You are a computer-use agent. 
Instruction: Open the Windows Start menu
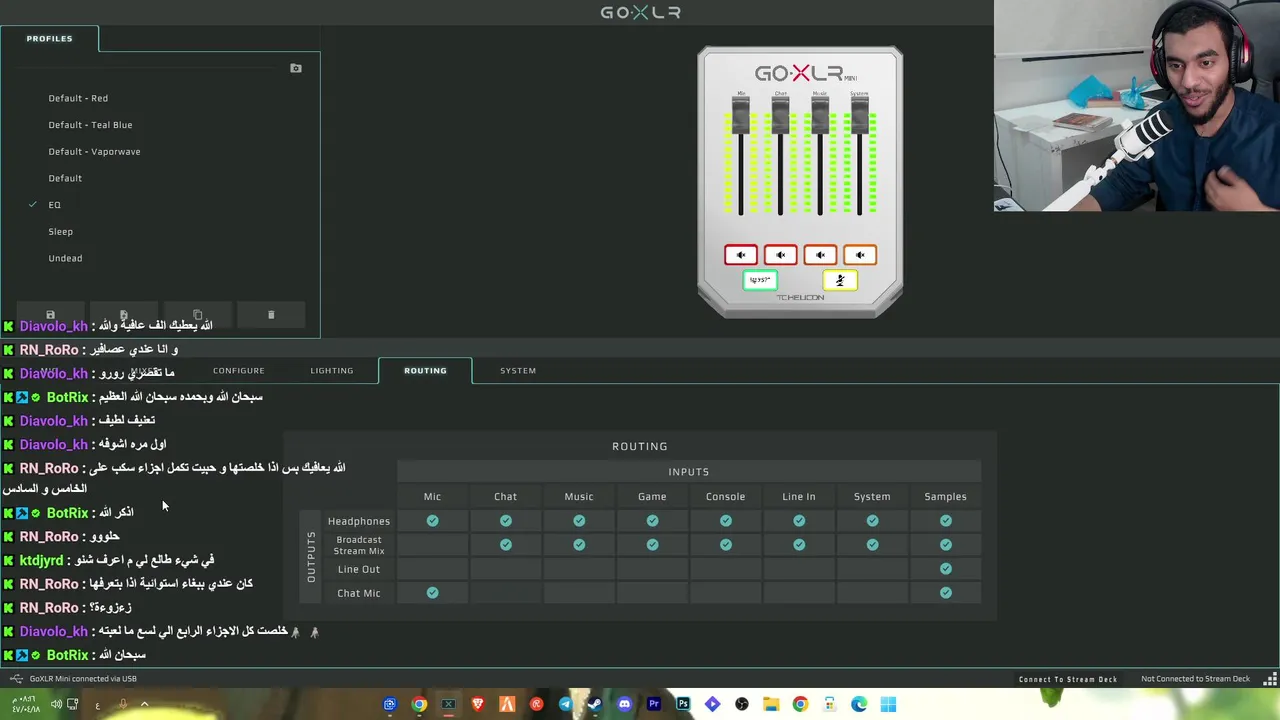[888, 704]
